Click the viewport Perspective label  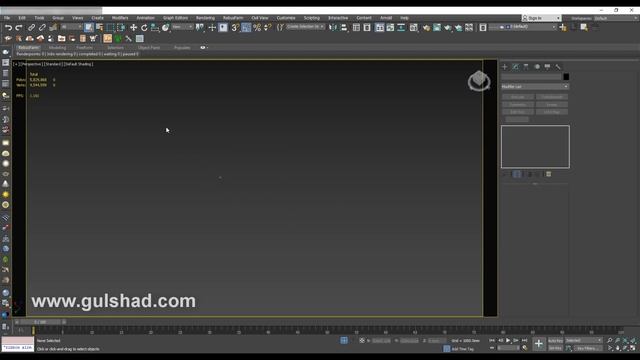pos(31,64)
